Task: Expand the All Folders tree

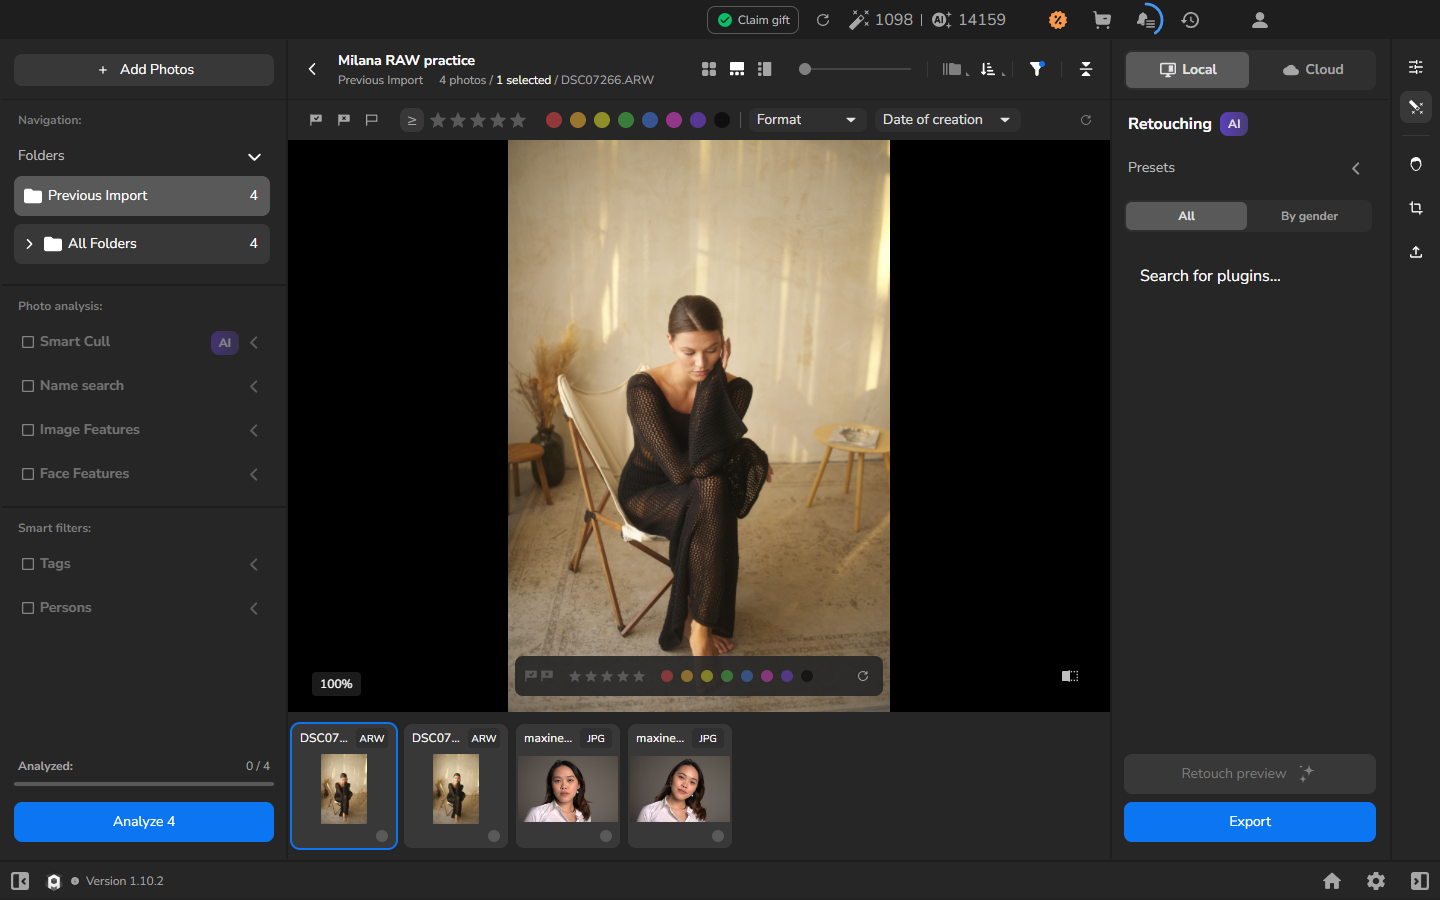Action: tap(29, 244)
